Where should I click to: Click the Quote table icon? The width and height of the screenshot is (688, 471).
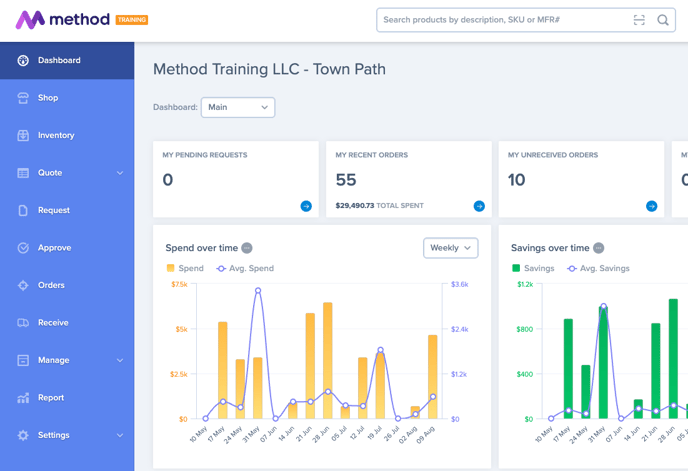pyautogui.click(x=23, y=173)
